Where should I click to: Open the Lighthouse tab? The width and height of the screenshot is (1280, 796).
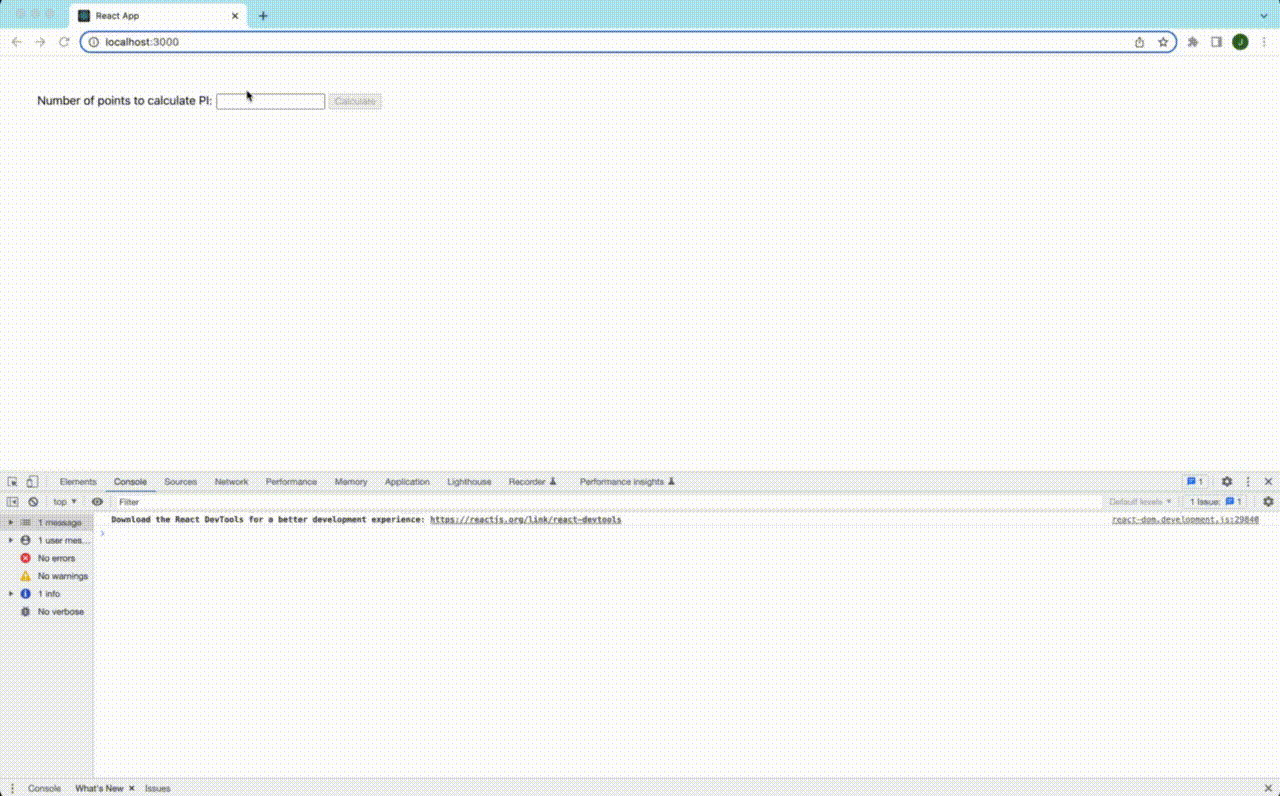pyautogui.click(x=469, y=482)
